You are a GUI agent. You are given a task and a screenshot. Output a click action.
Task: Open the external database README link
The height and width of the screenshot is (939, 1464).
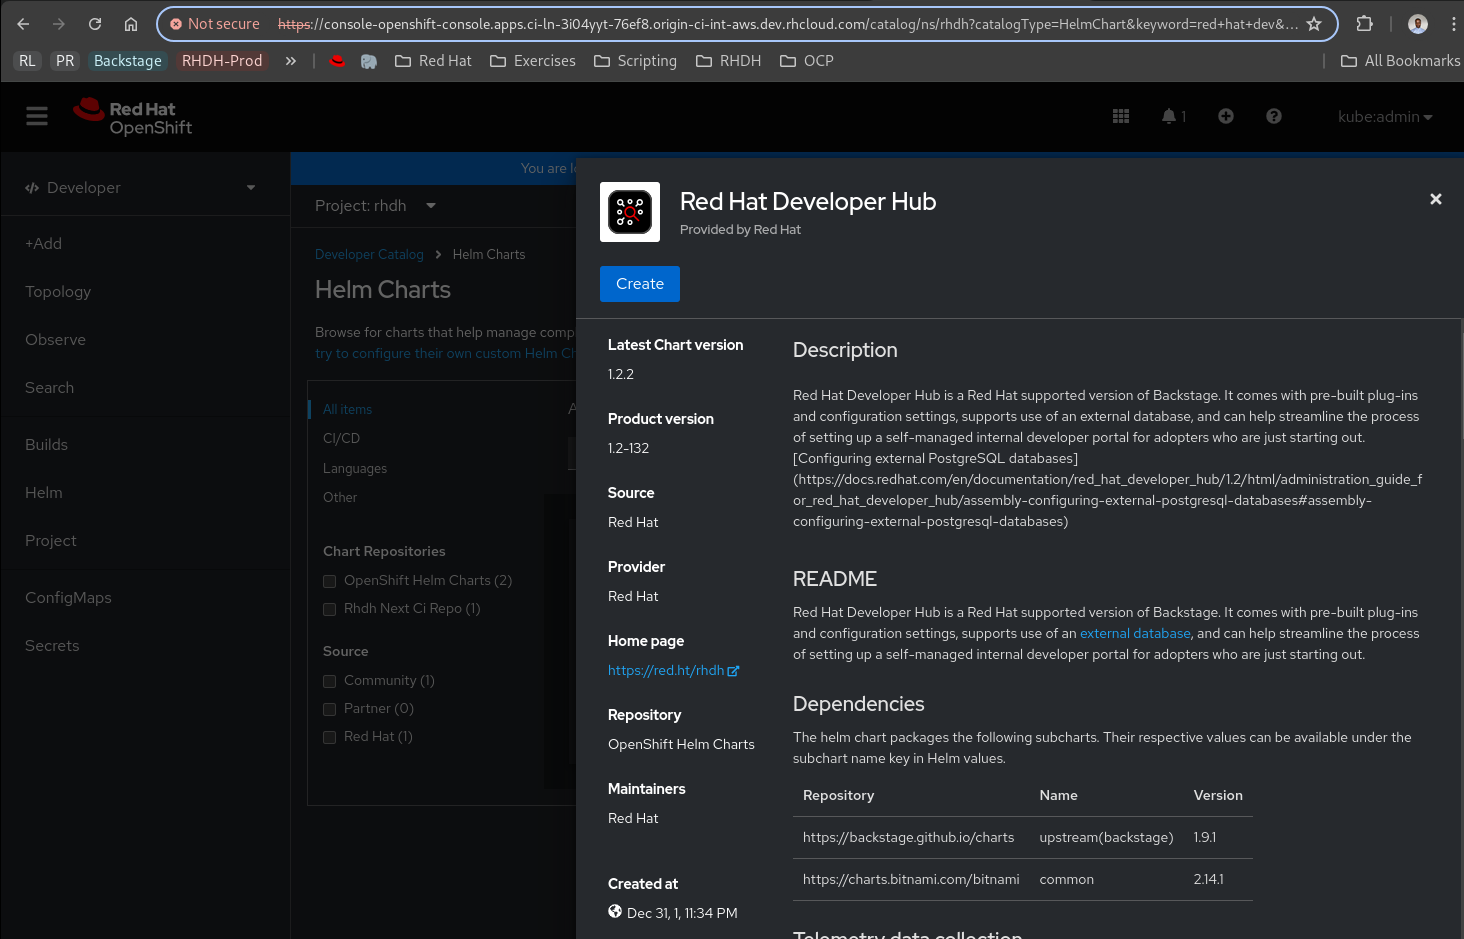tap(1135, 634)
